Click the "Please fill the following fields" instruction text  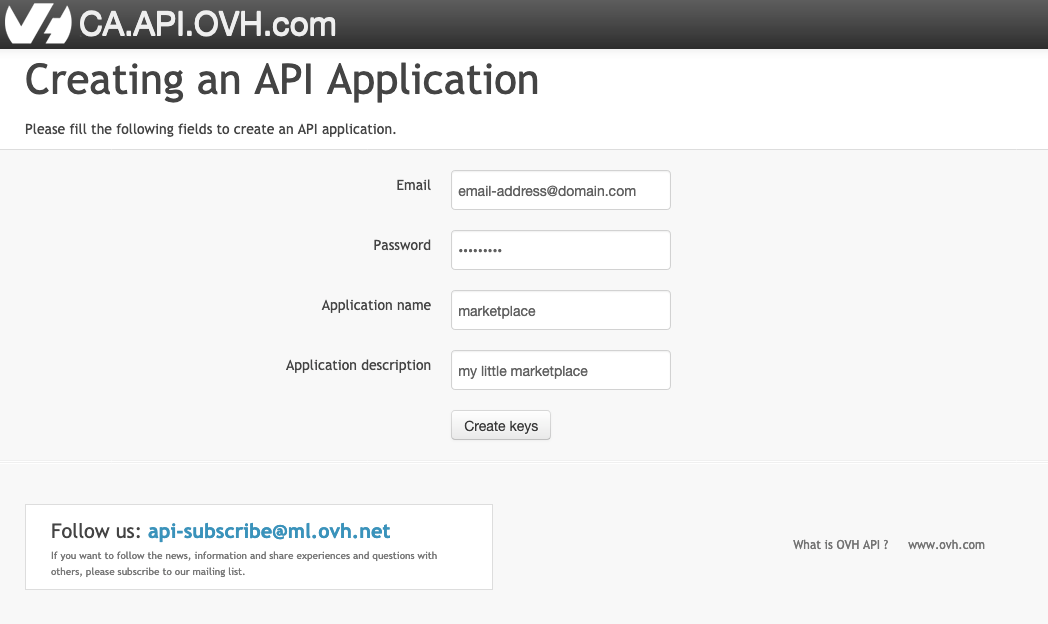click(x=211, y=129)
